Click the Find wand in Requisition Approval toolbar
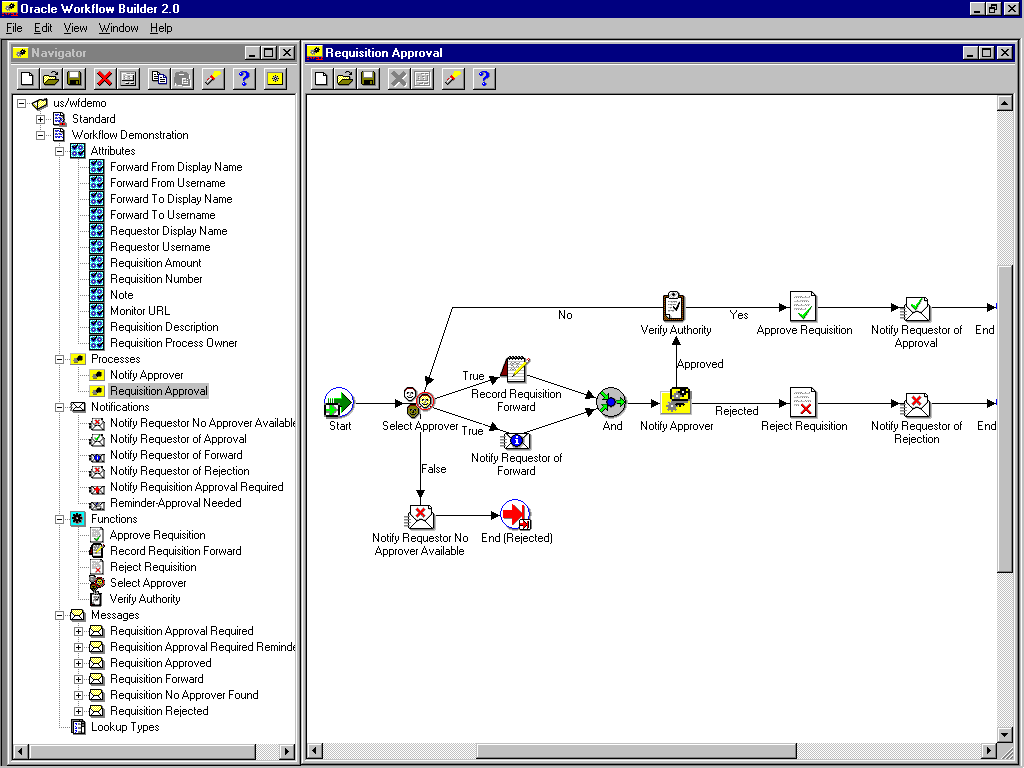 453,79
